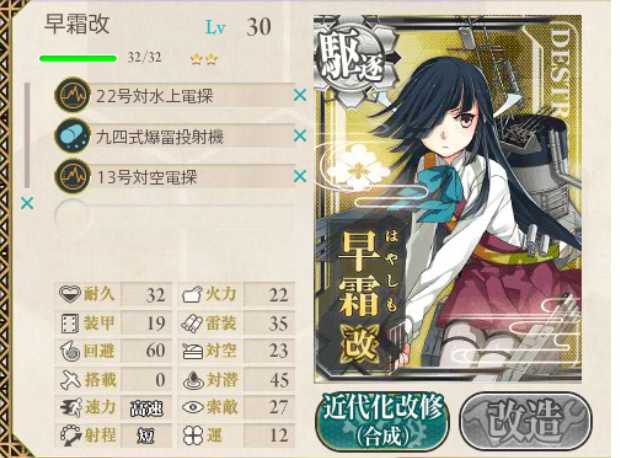620x458 pixels.
Task: Click the green HP bar showing 32/32
Action: coord(78,59)
